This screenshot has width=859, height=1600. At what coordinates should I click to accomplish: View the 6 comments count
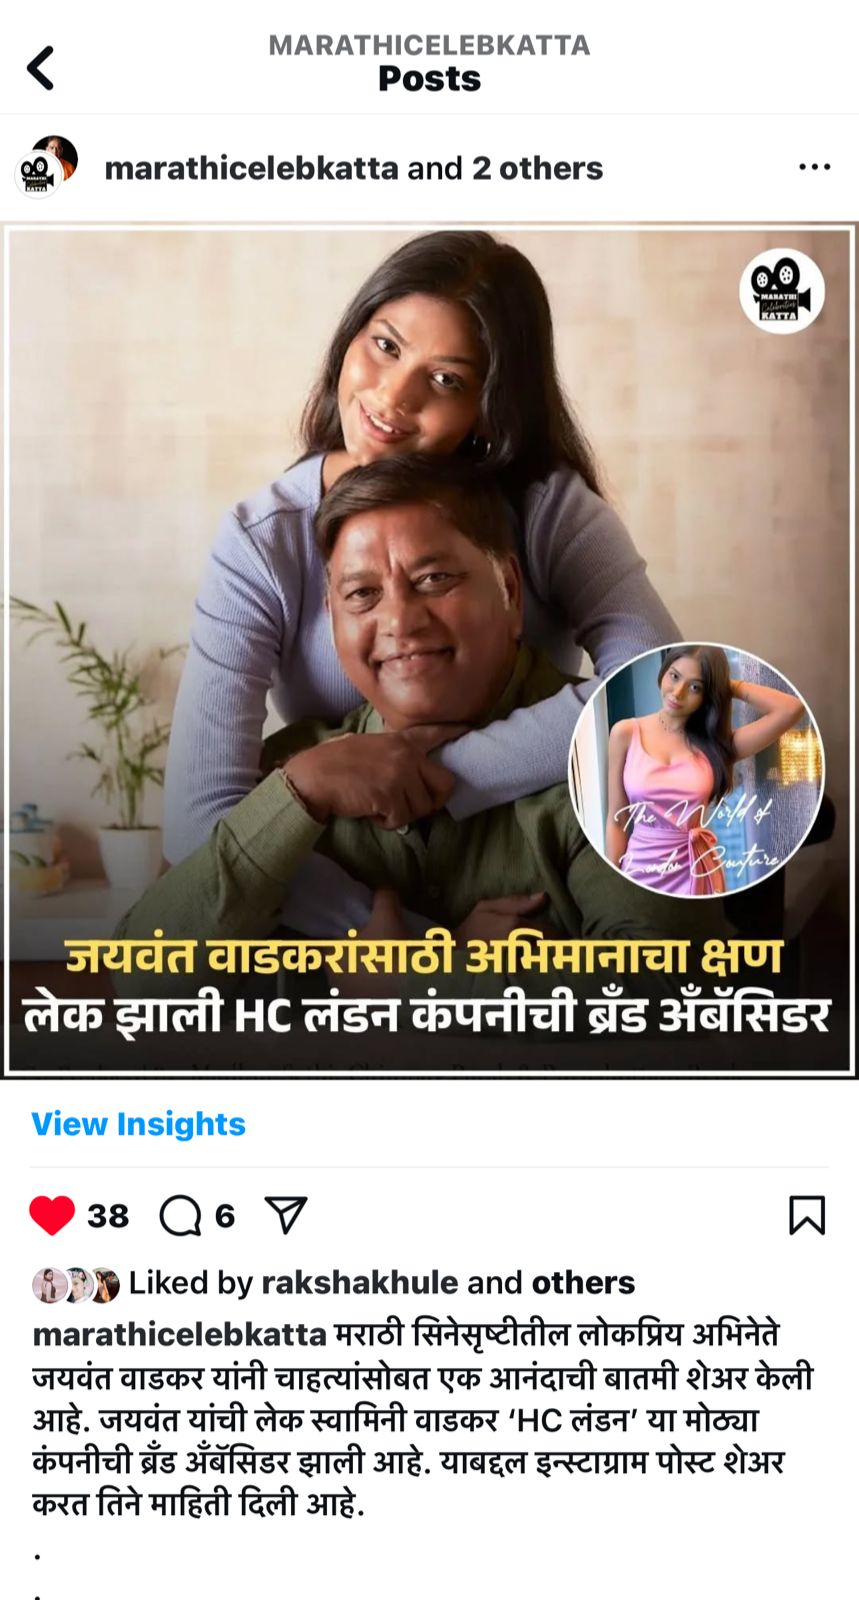225,1216
